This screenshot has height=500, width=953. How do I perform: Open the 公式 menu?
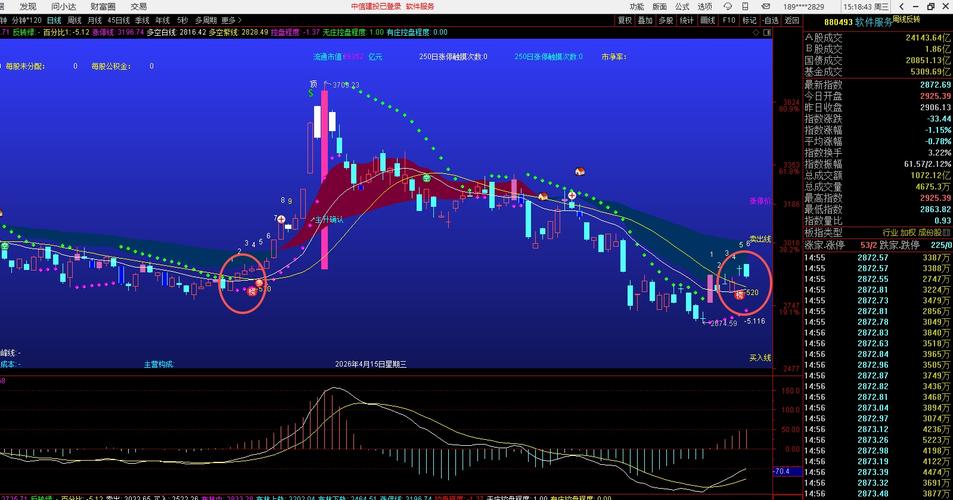pos(682,6)
